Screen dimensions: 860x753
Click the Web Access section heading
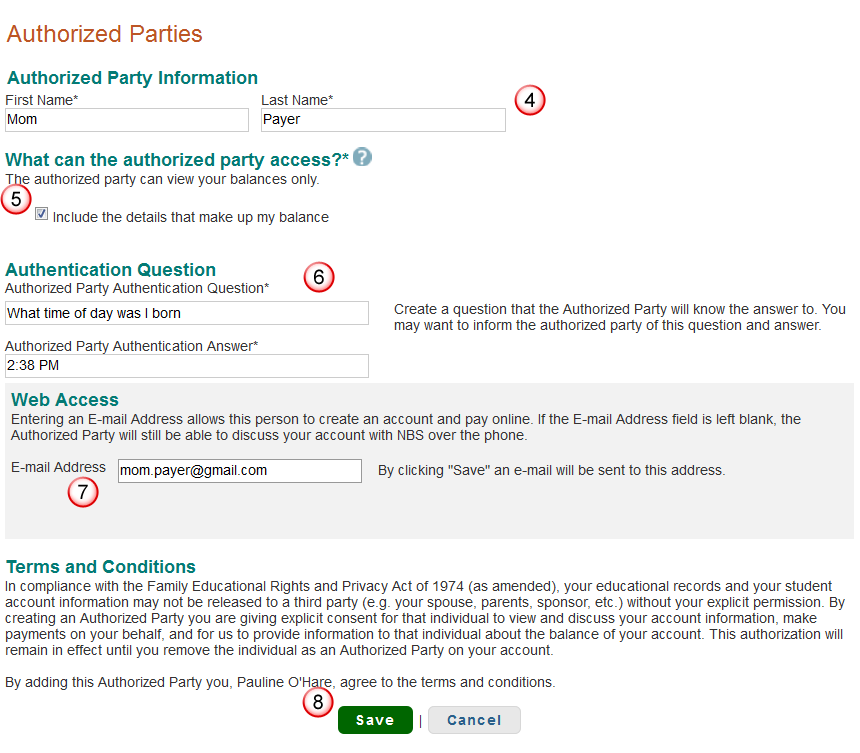tap(65, 400)
